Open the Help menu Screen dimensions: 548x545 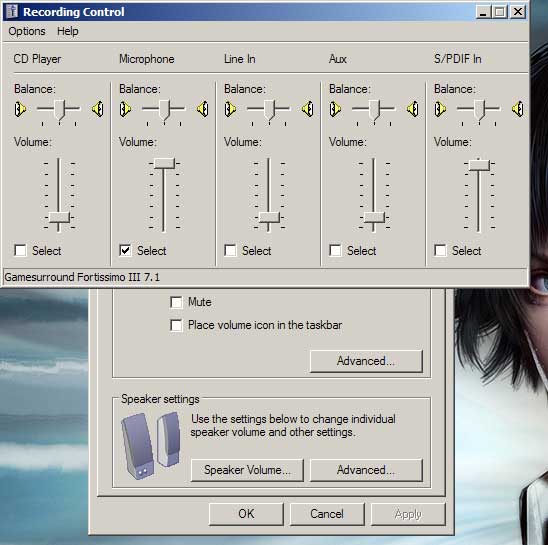pos(68,31)
